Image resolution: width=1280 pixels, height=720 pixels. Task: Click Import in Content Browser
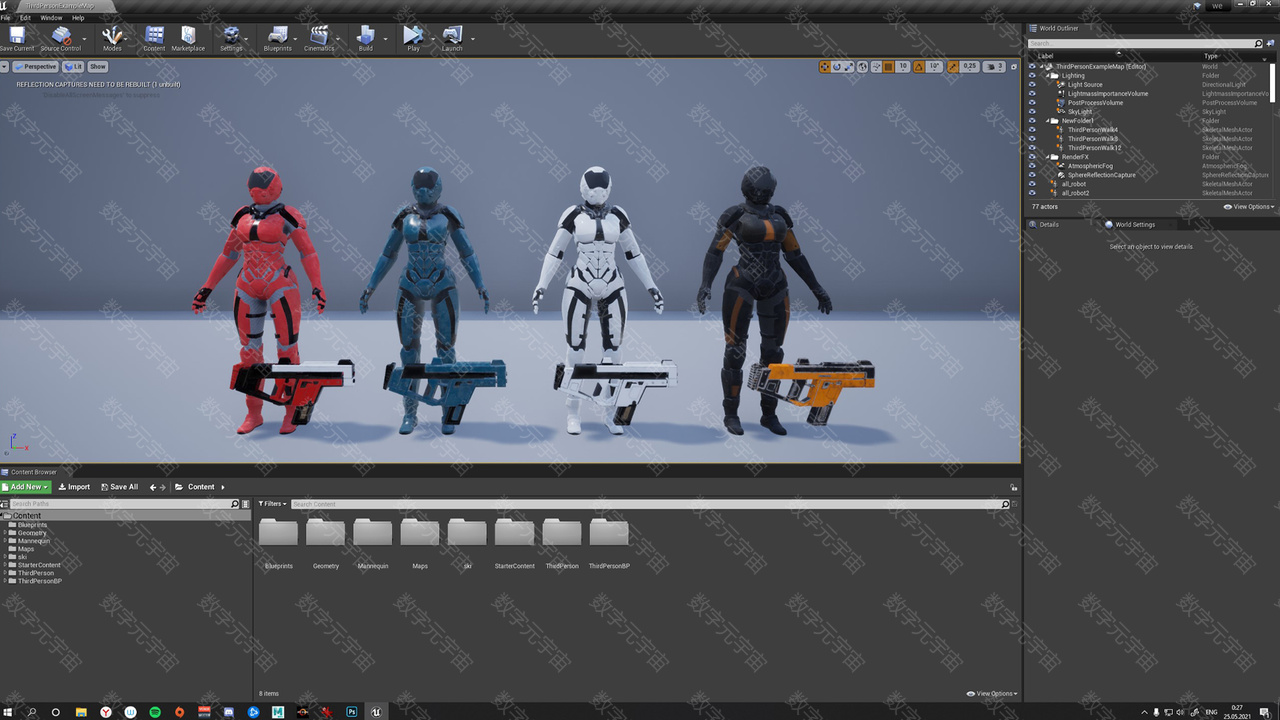click(74, 487)
